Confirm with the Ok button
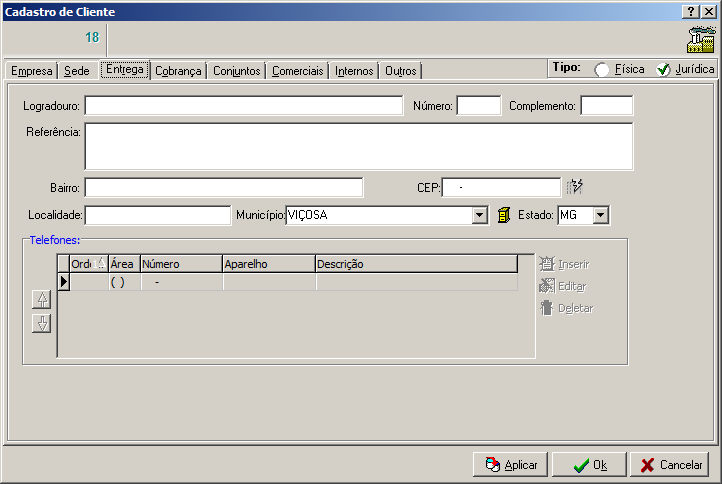Viewport: 722px width, 484px height. (x=588, y=464)
